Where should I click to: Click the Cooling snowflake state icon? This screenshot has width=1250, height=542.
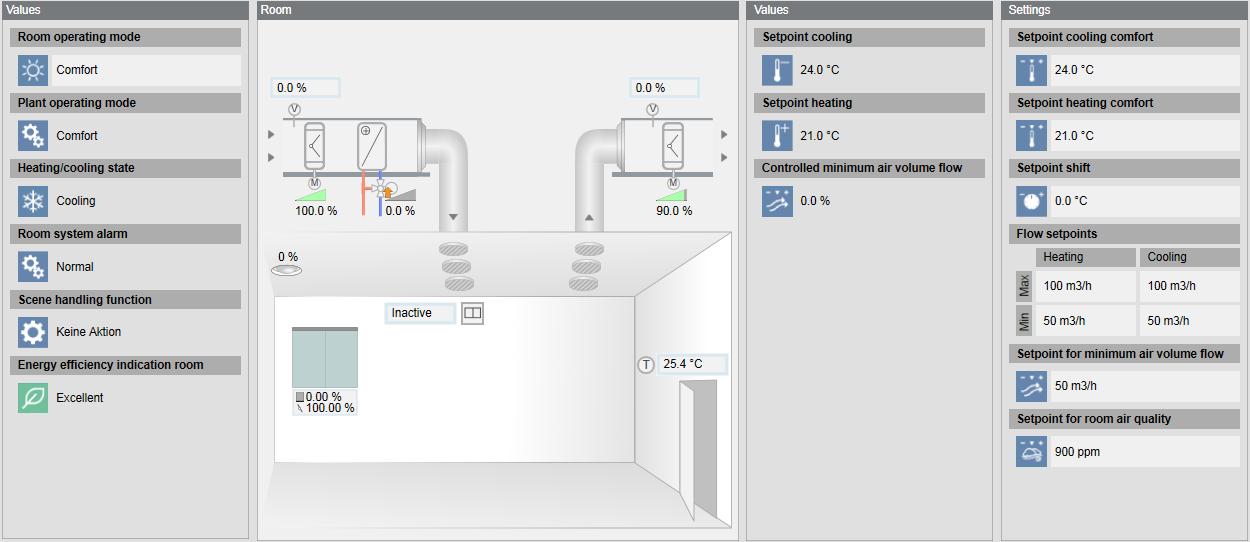coord(33,201)
